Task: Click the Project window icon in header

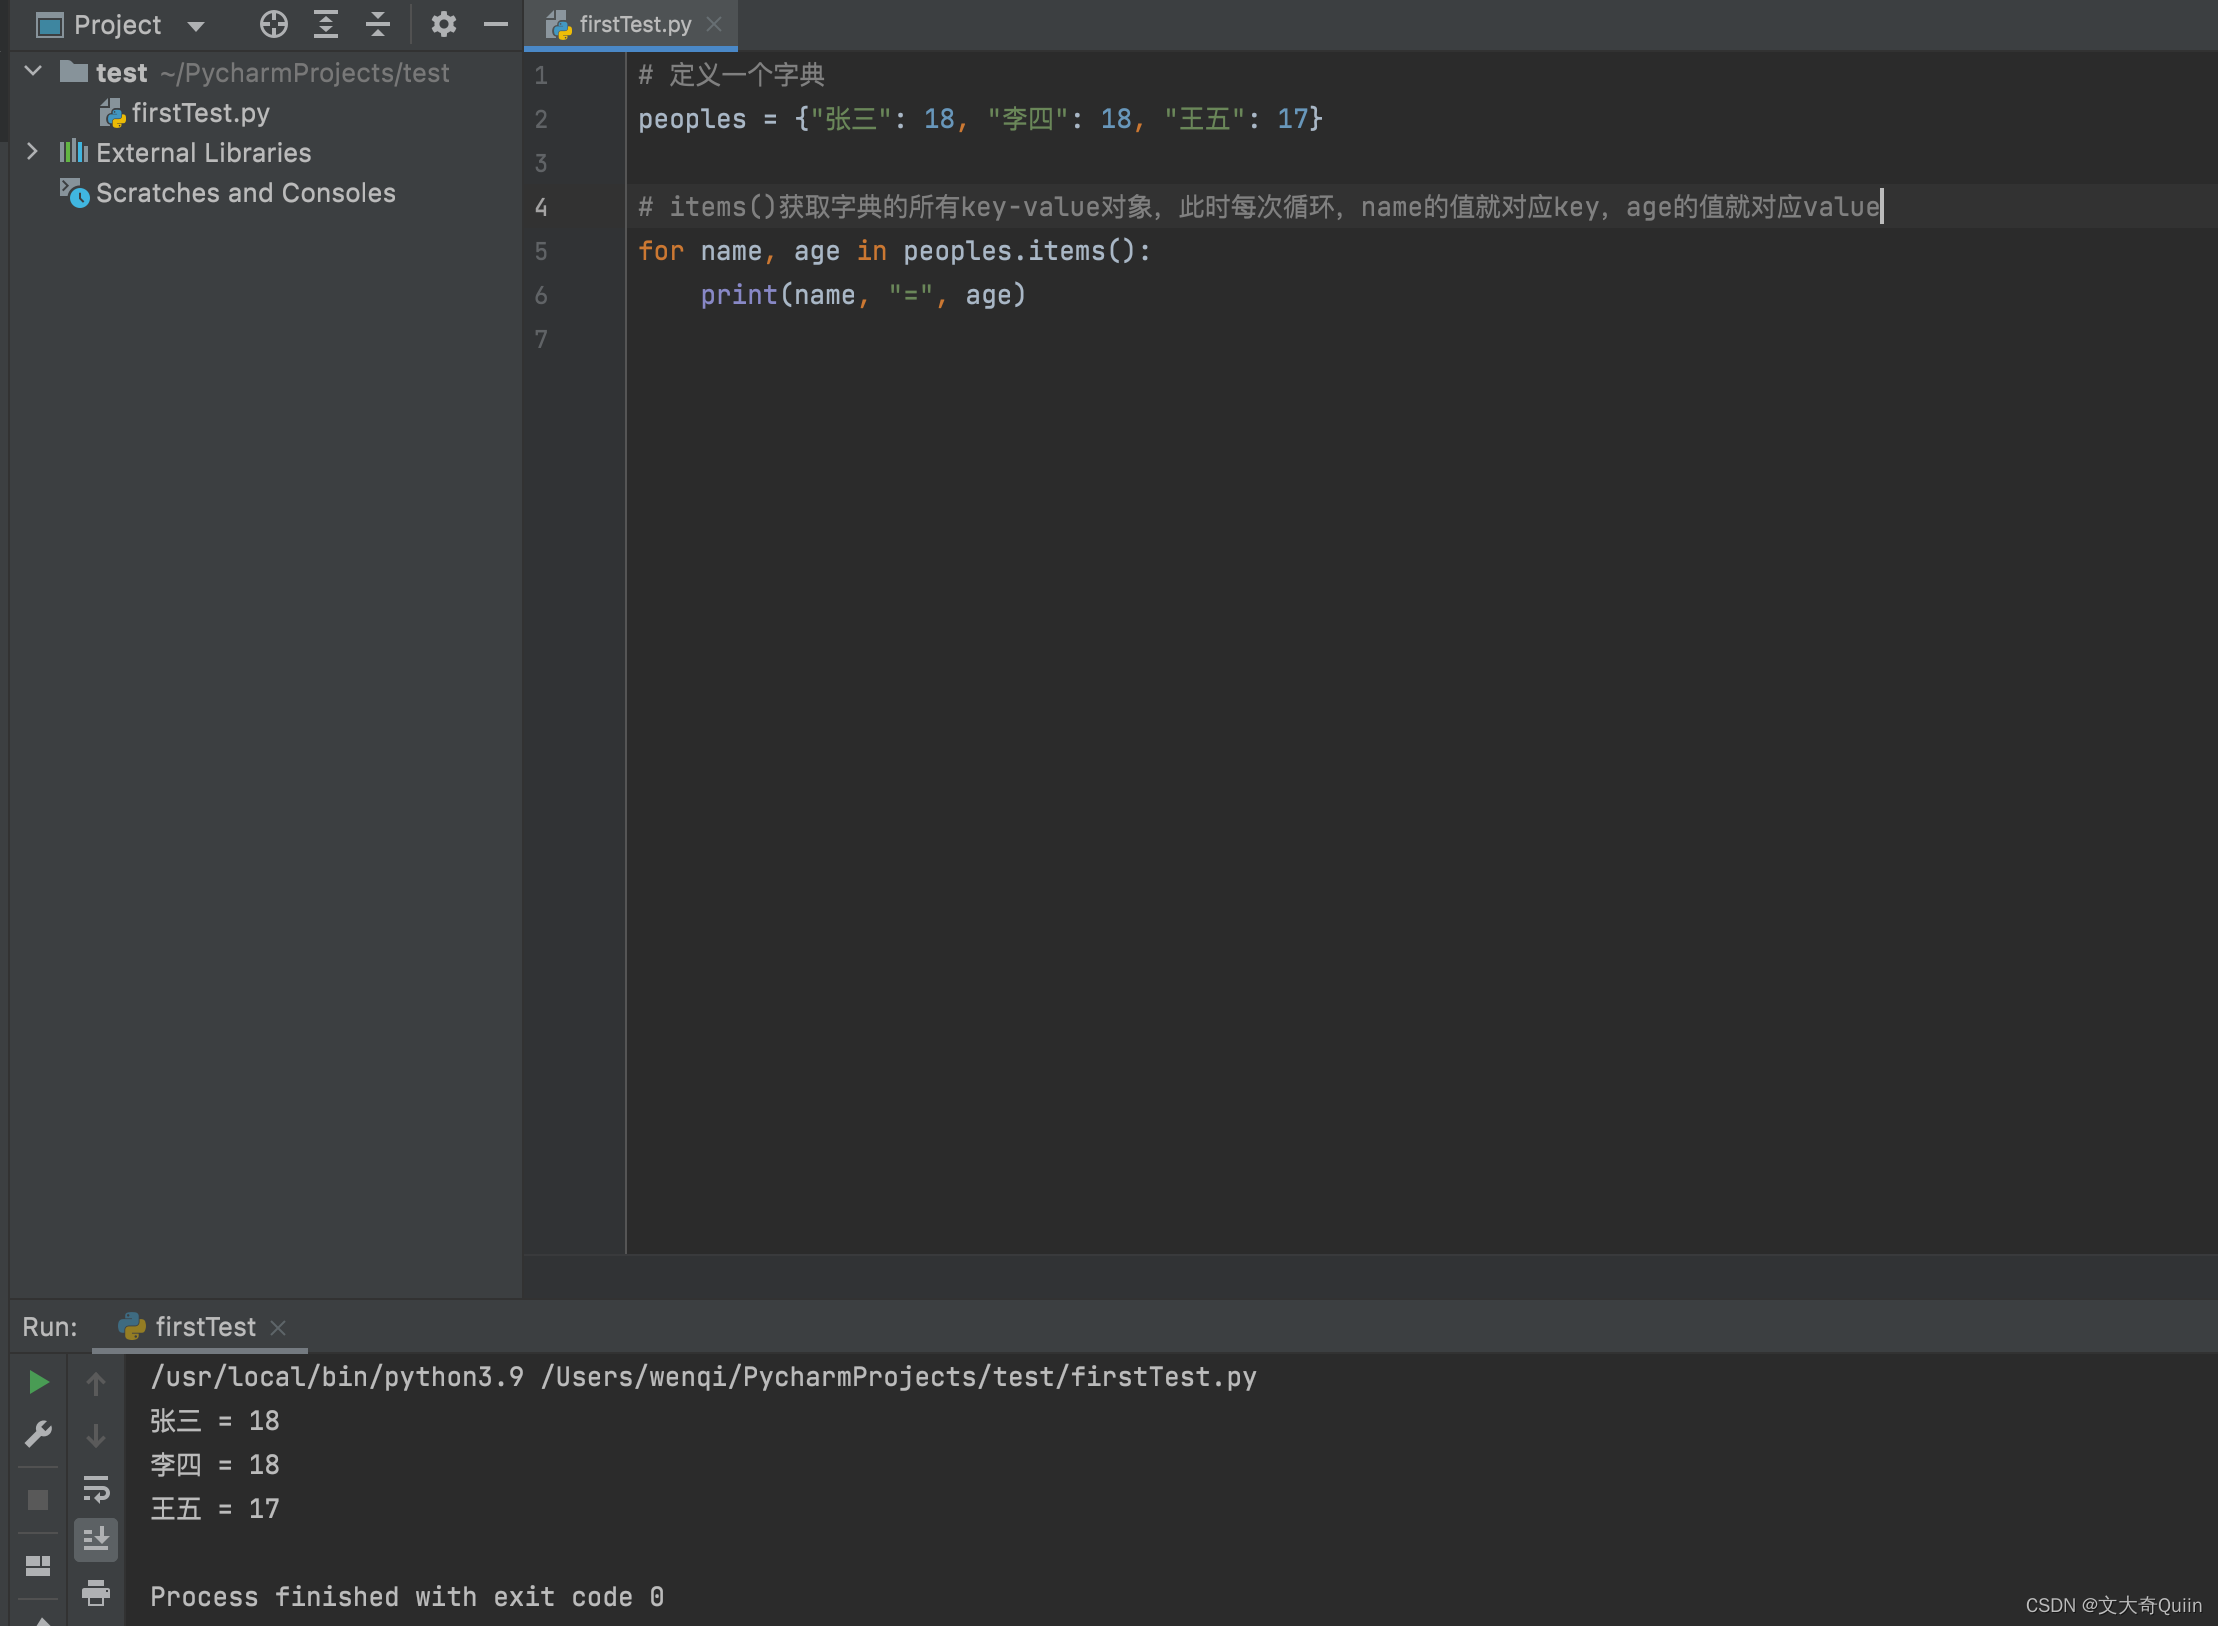Action: (x=49, y=25)
